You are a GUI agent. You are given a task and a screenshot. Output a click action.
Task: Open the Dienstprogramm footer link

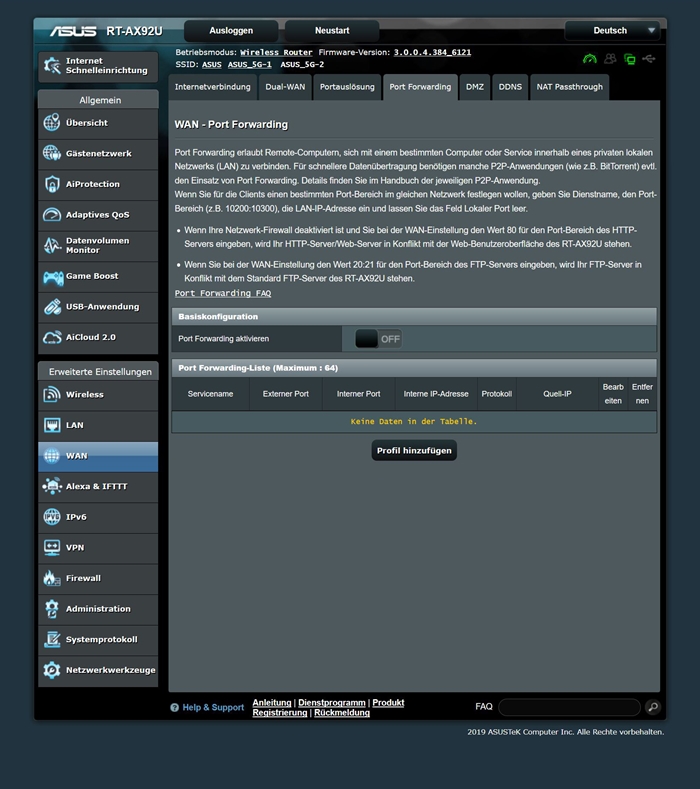332,702
